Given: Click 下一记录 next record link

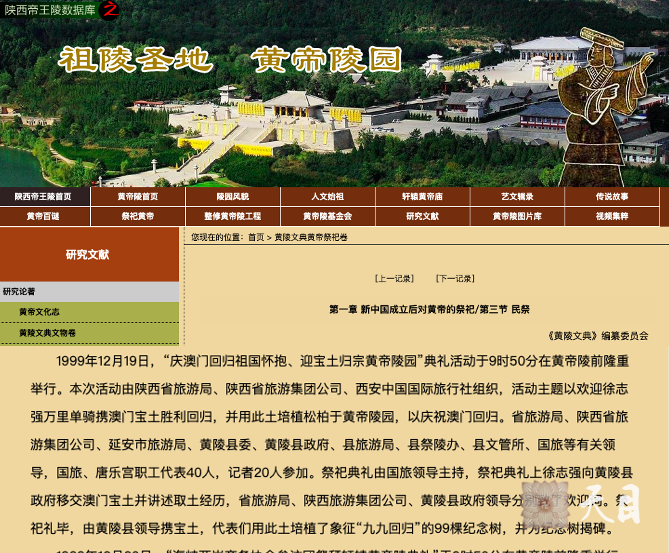Looking at the screenshot, I should point(455,278).
